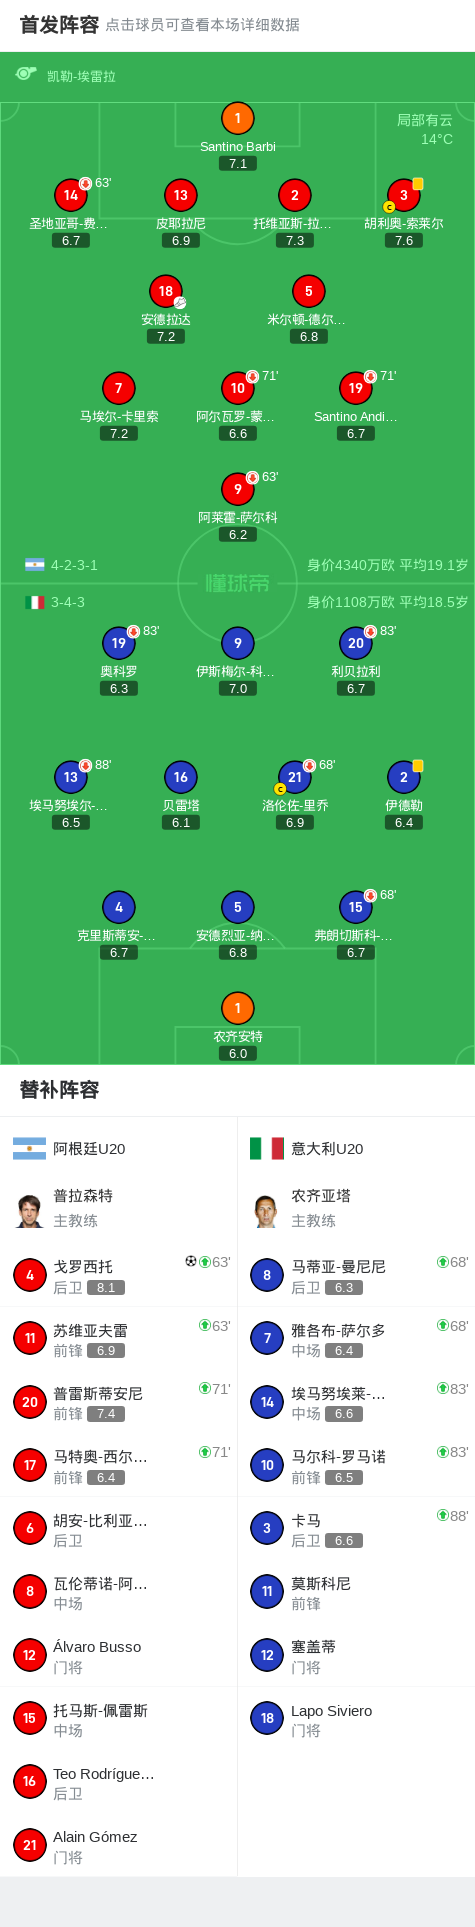The height and width of the screenshot is (1927, 475).
Task: Open substitute 普雷斯蒂安尼 number 20 entry
Action: pyautogui.click(x=119, y=1402)
